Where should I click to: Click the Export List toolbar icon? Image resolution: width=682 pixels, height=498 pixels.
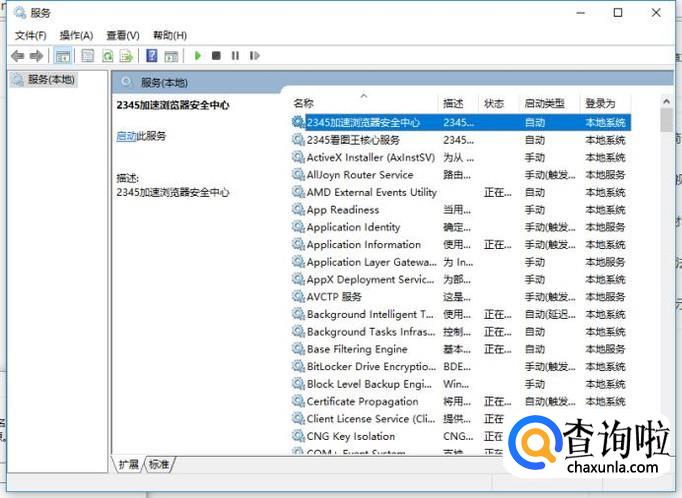[126, 56]
